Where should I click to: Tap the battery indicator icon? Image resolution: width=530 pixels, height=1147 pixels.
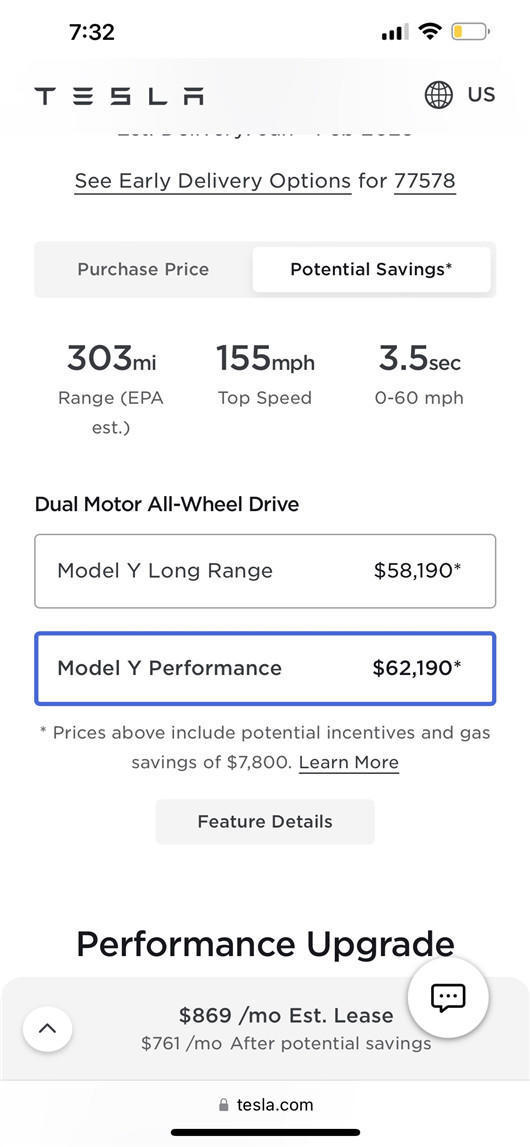click(471, 31)
